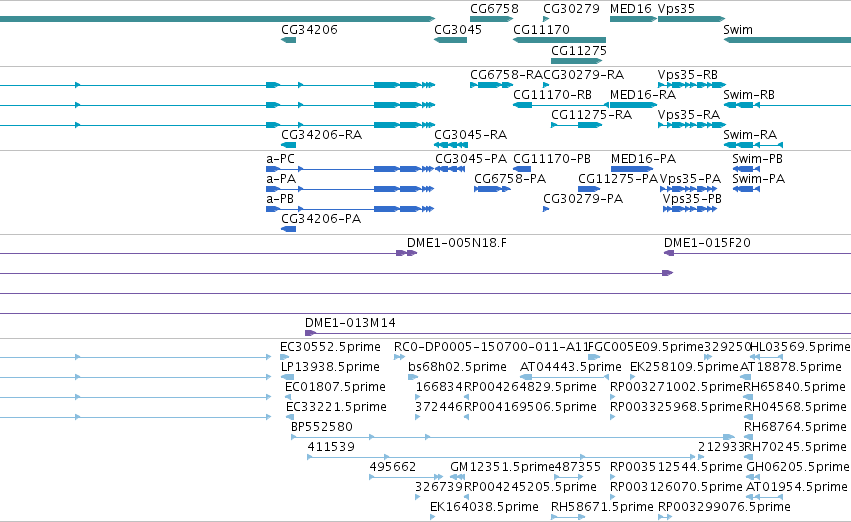Click the MED16-RA transcript label
Viewport: 851px width, 522px height.
(643, 95)
